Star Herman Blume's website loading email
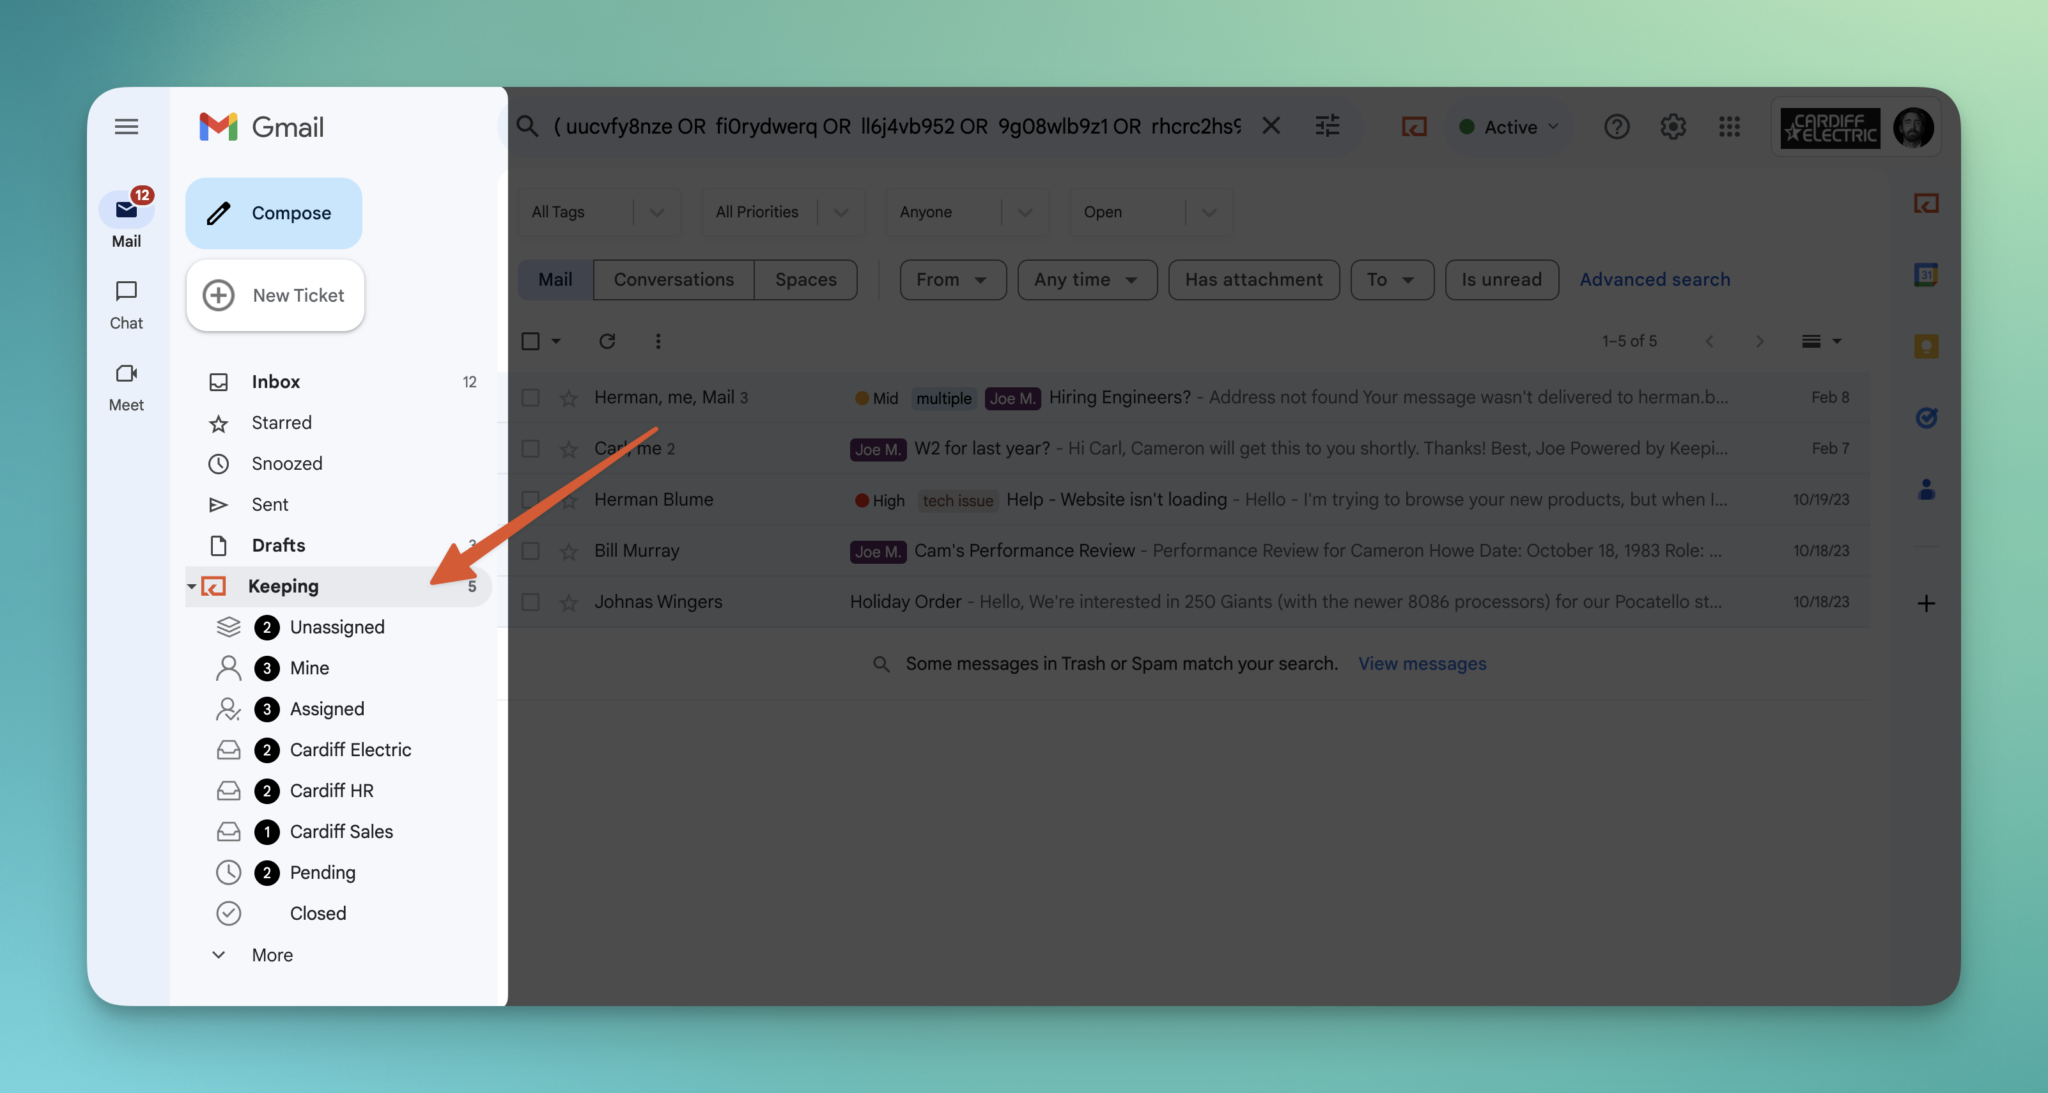The width and height of the screenshot is (2048, 1093). click(x=568, y=499)
